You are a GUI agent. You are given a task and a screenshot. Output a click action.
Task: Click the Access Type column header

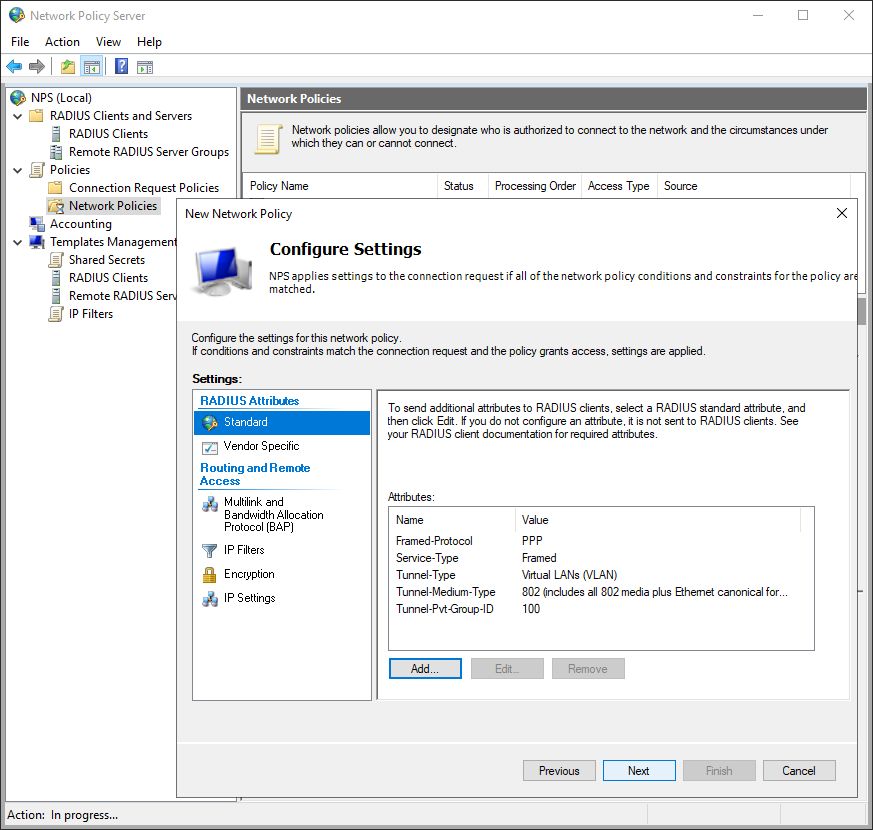point(619,186)
